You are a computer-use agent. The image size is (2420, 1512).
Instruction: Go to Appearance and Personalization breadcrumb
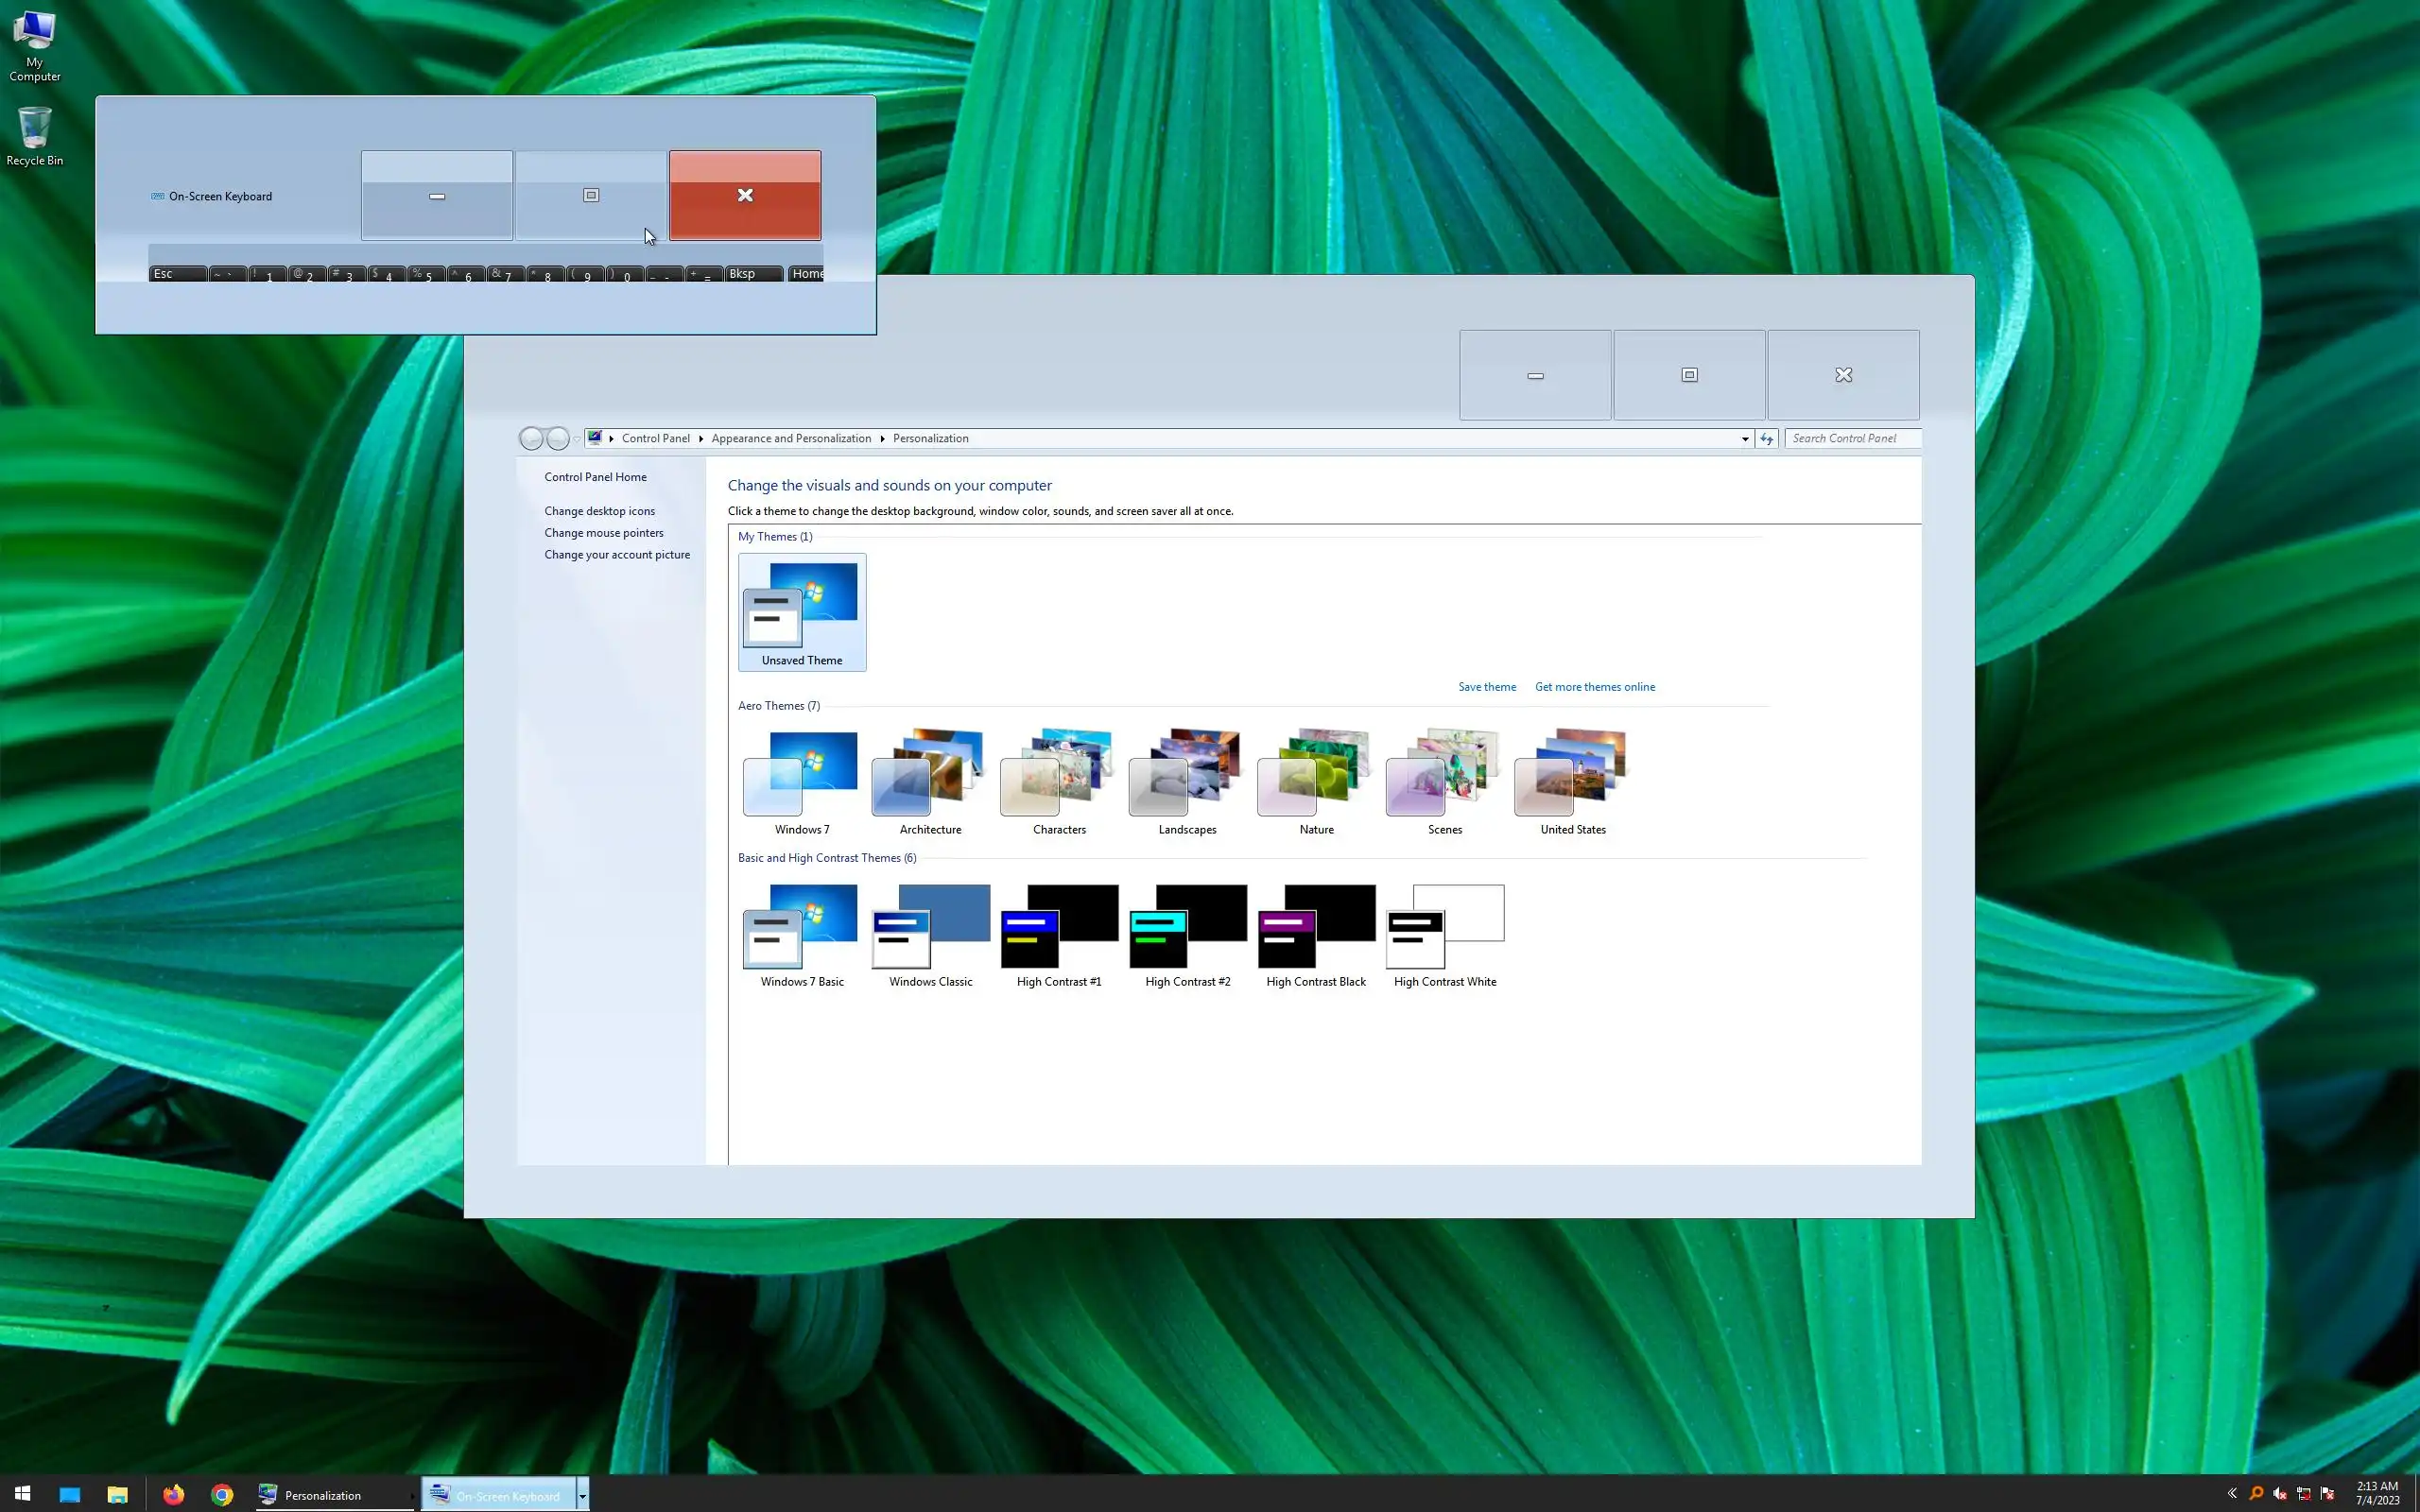[790, 438]
